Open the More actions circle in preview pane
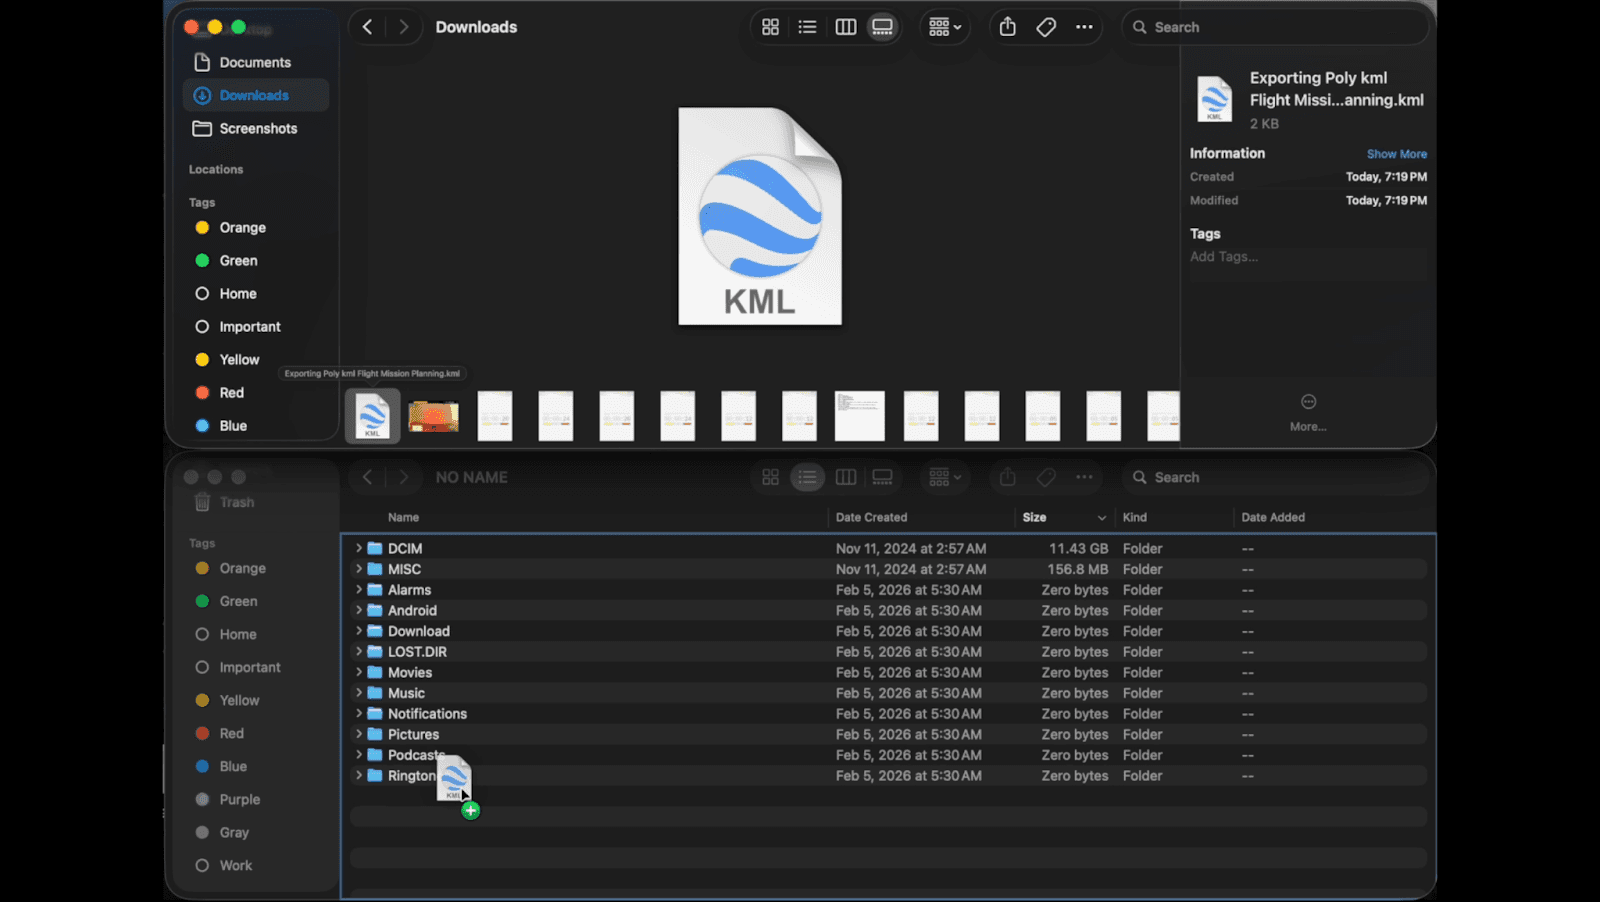 1308,402
